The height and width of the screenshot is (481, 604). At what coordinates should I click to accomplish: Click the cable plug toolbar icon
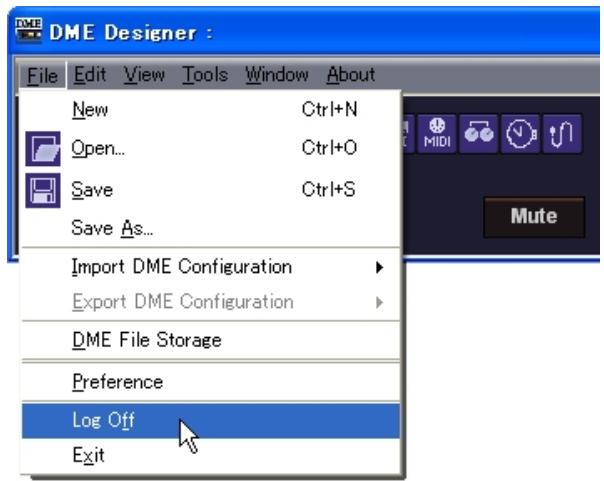[562, 134]
